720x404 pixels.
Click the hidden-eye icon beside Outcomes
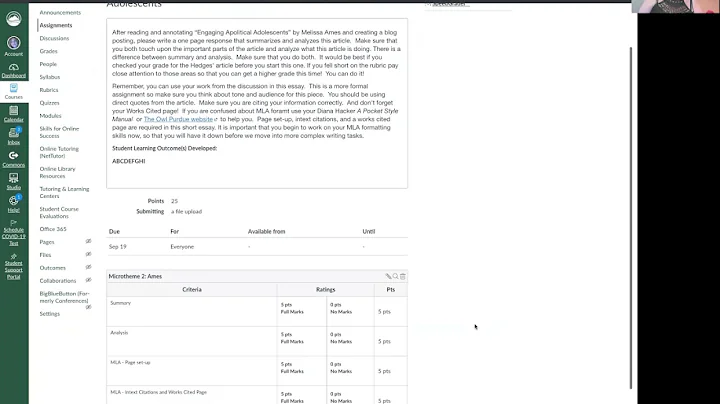pyautogui.click(x=89, y=267)
